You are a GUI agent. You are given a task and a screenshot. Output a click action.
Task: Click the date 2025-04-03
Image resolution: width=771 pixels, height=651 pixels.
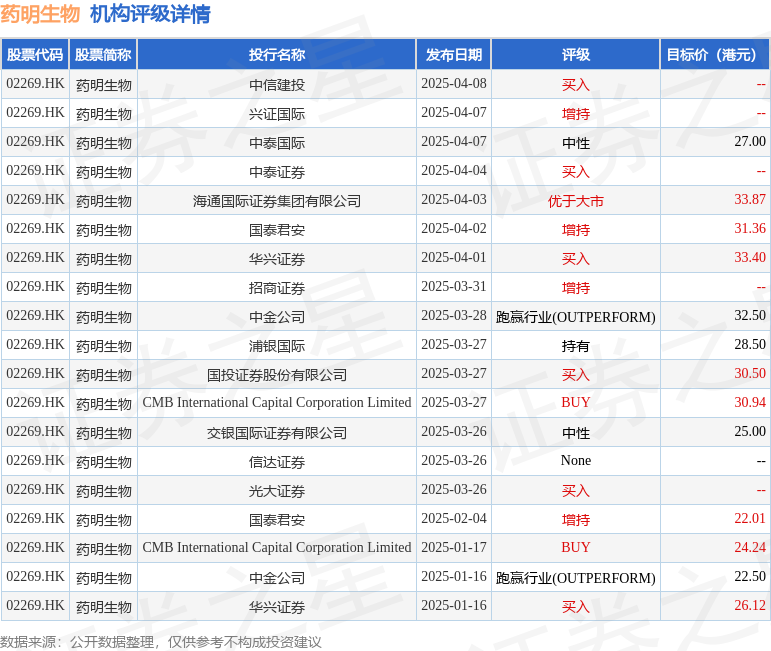pos(454,200)
